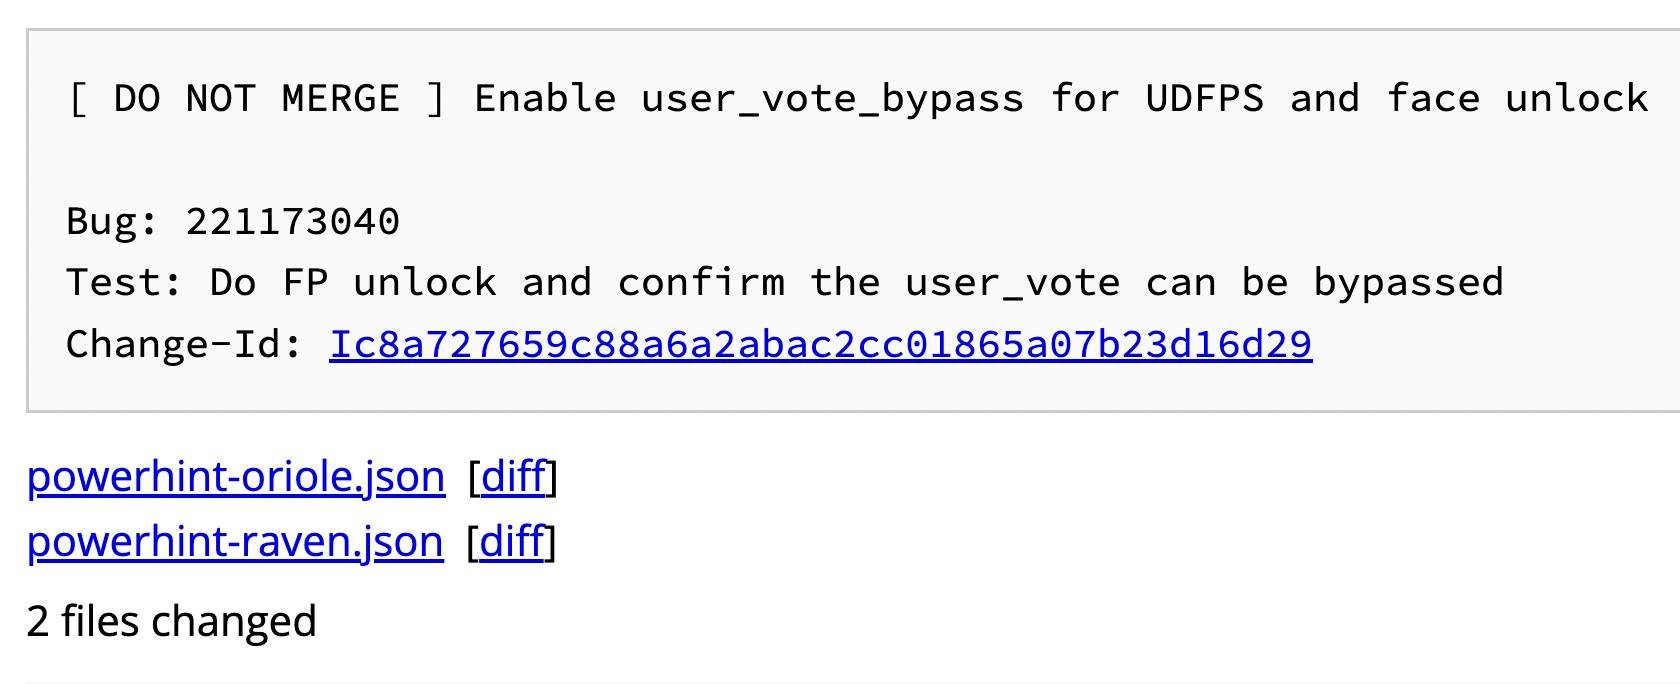Click the blank line below the commit title
This screenshot has width=1680, height=684.
[x=700, y=160]
